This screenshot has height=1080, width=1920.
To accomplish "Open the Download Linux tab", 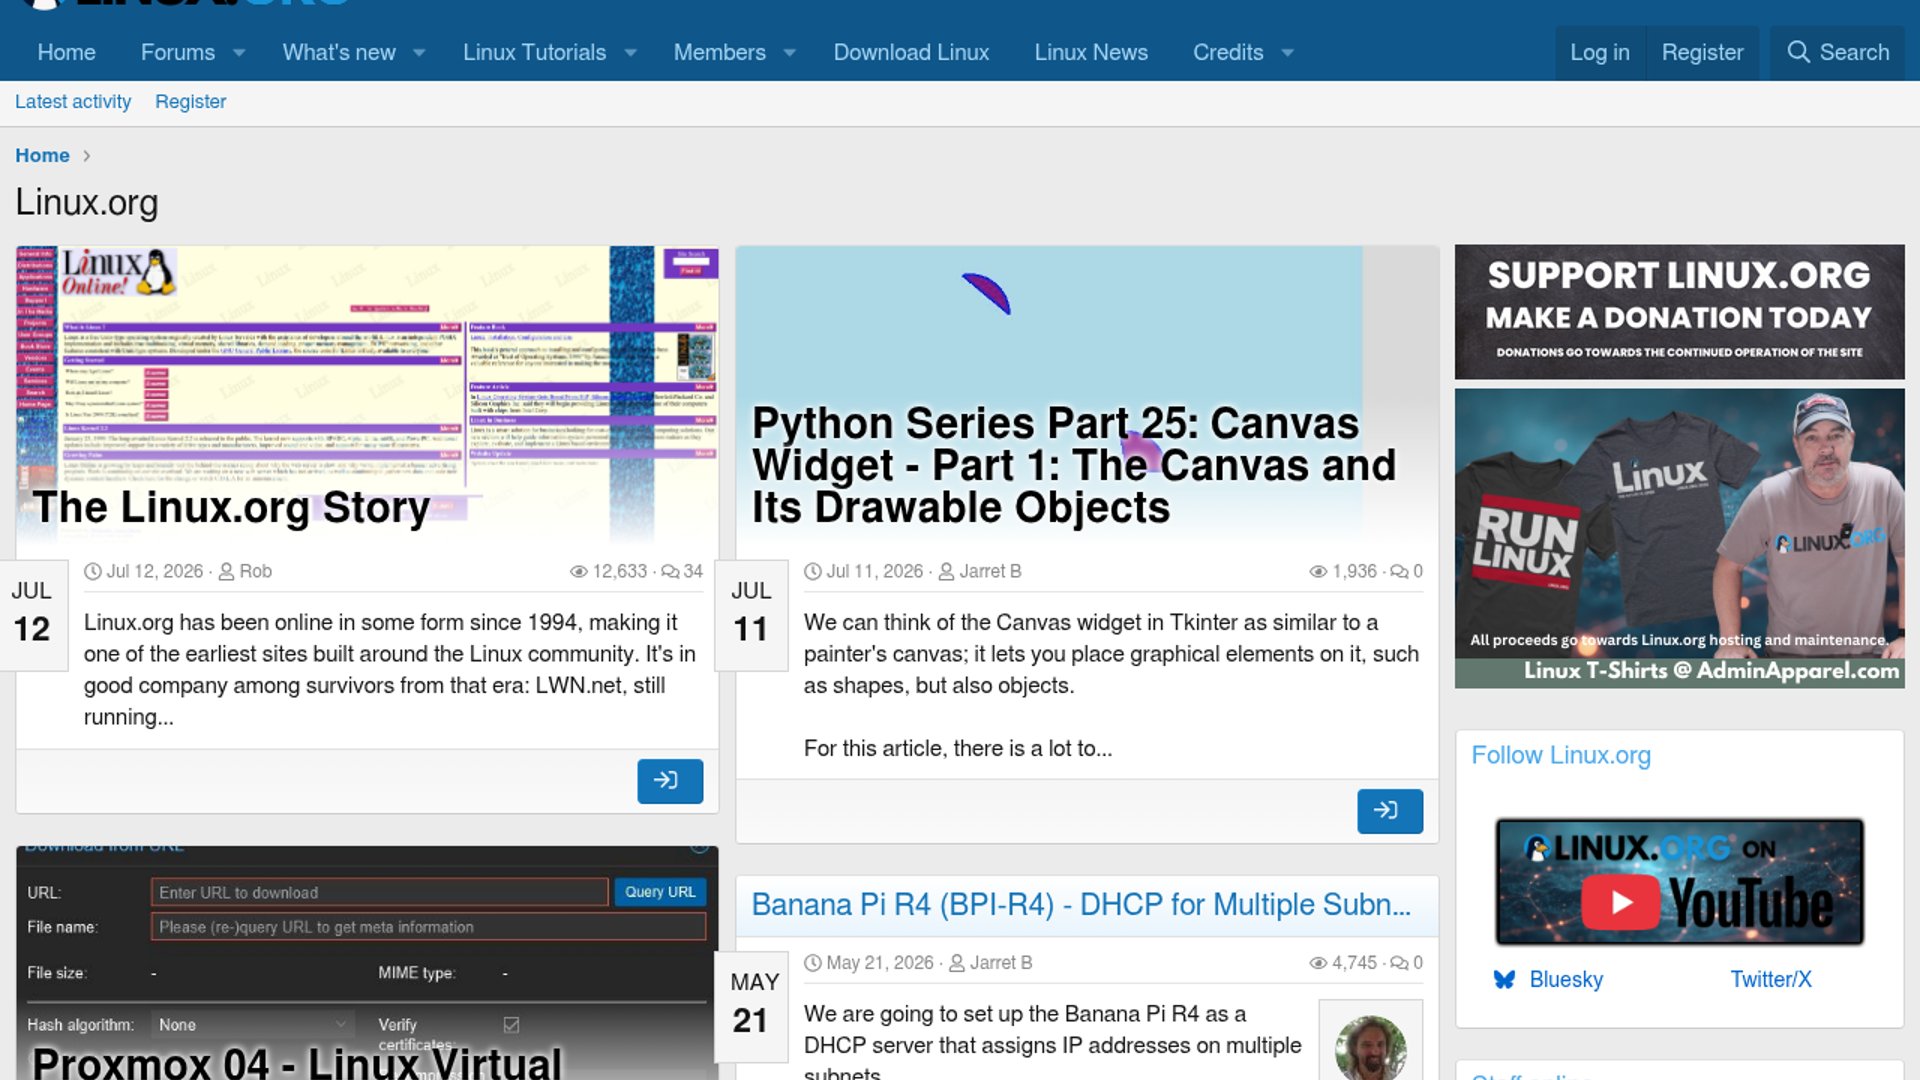I will pyautogui.click(x=911, y=52).
